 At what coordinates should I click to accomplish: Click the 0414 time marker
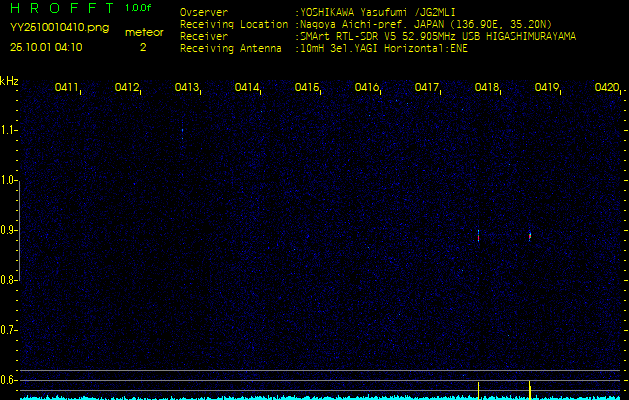[x=248, y=87]
